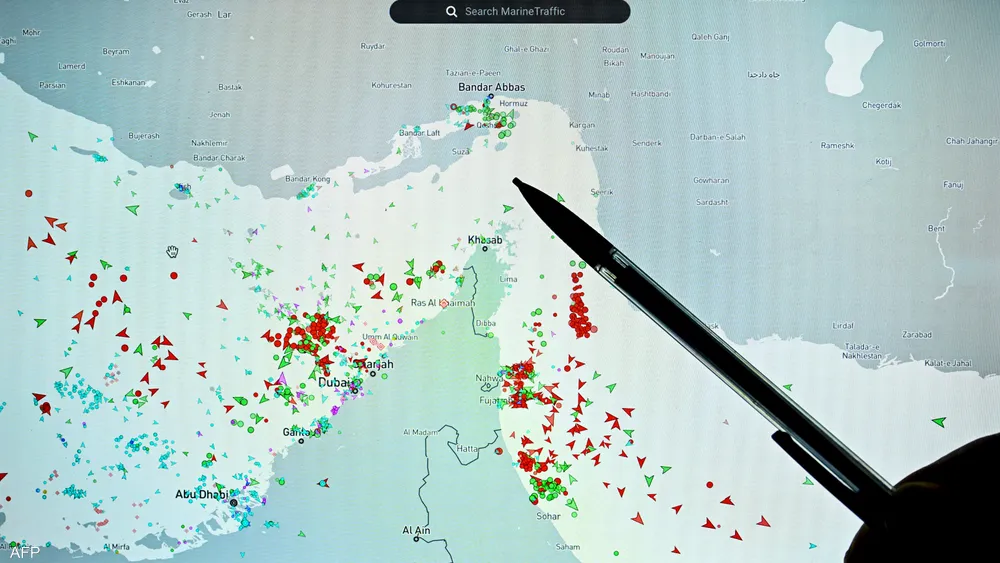Select the Abu Dhabi map label
Screen dimensions: 1000x563
click(201, 494)
